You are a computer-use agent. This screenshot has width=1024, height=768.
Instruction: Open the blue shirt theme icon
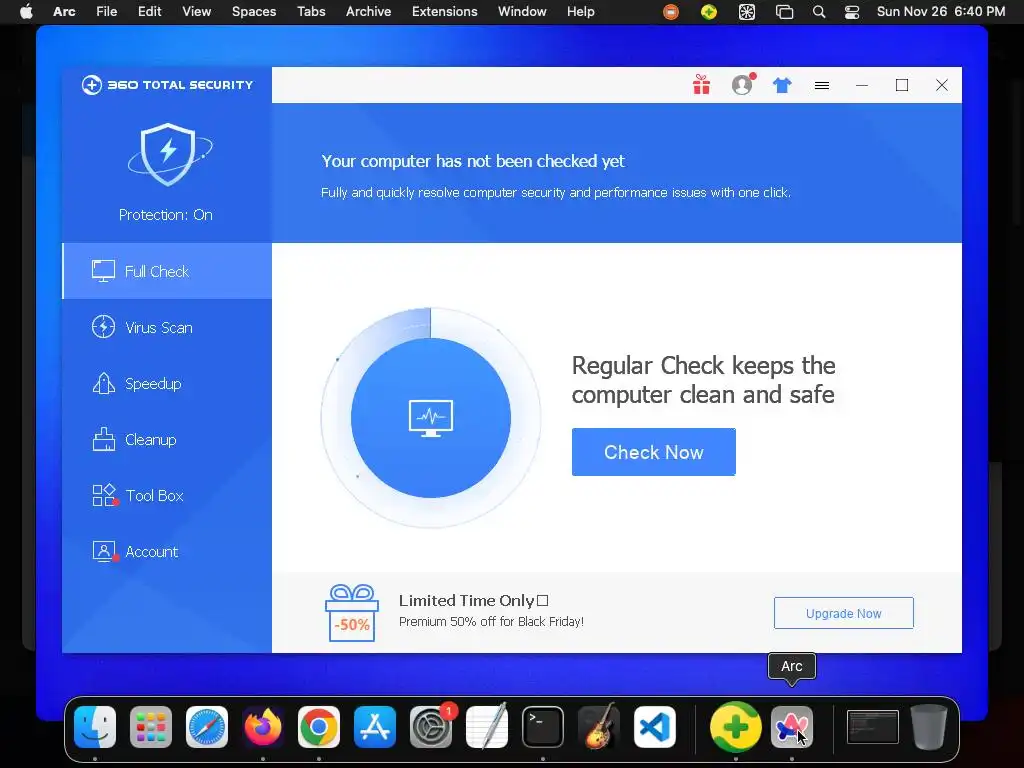(782, 85)
